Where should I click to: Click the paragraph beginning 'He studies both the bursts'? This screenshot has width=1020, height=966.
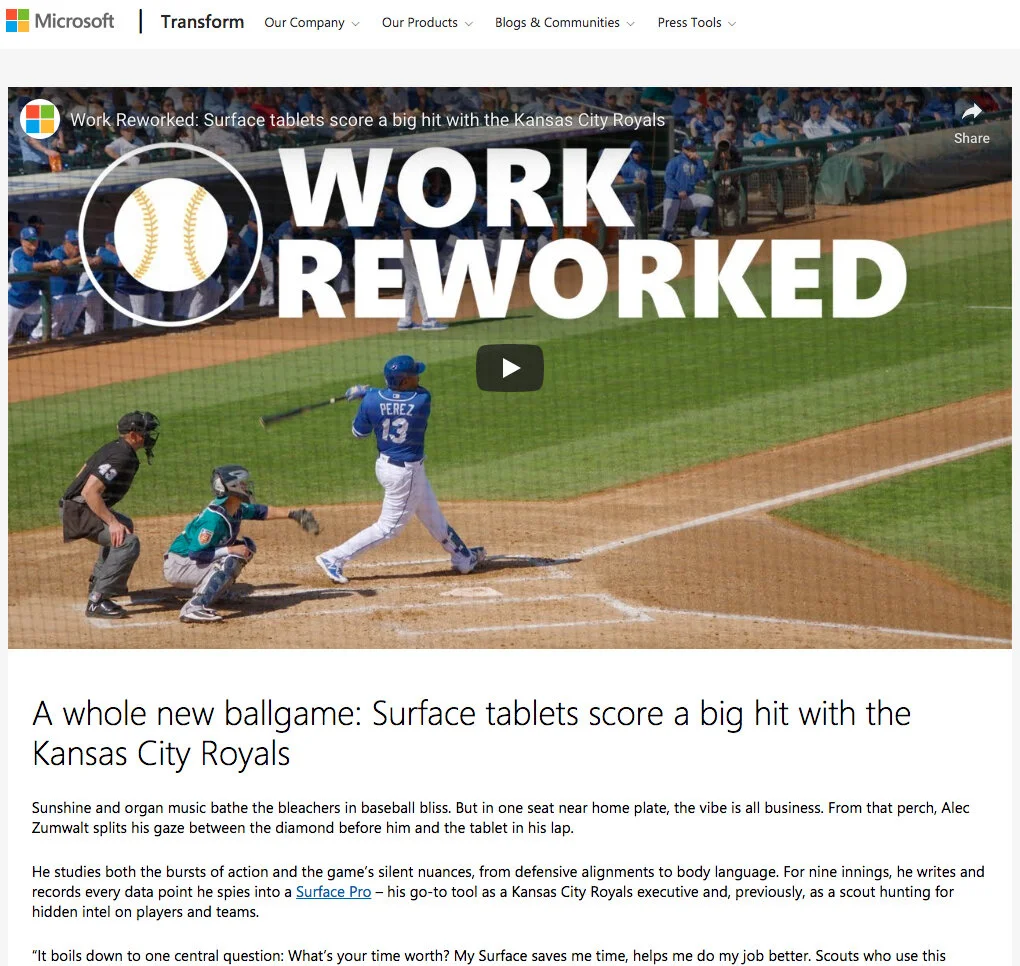(x=508, y=892)
